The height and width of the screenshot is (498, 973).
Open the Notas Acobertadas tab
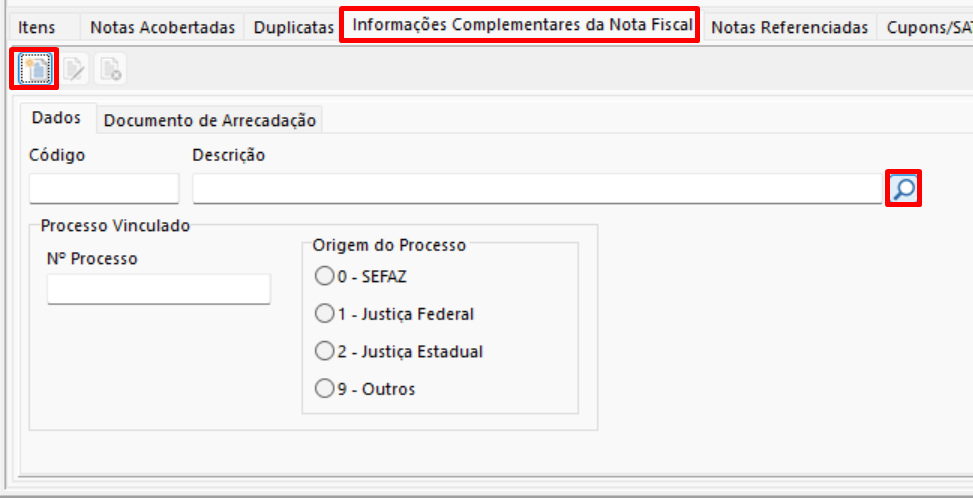tap(163, 27)
